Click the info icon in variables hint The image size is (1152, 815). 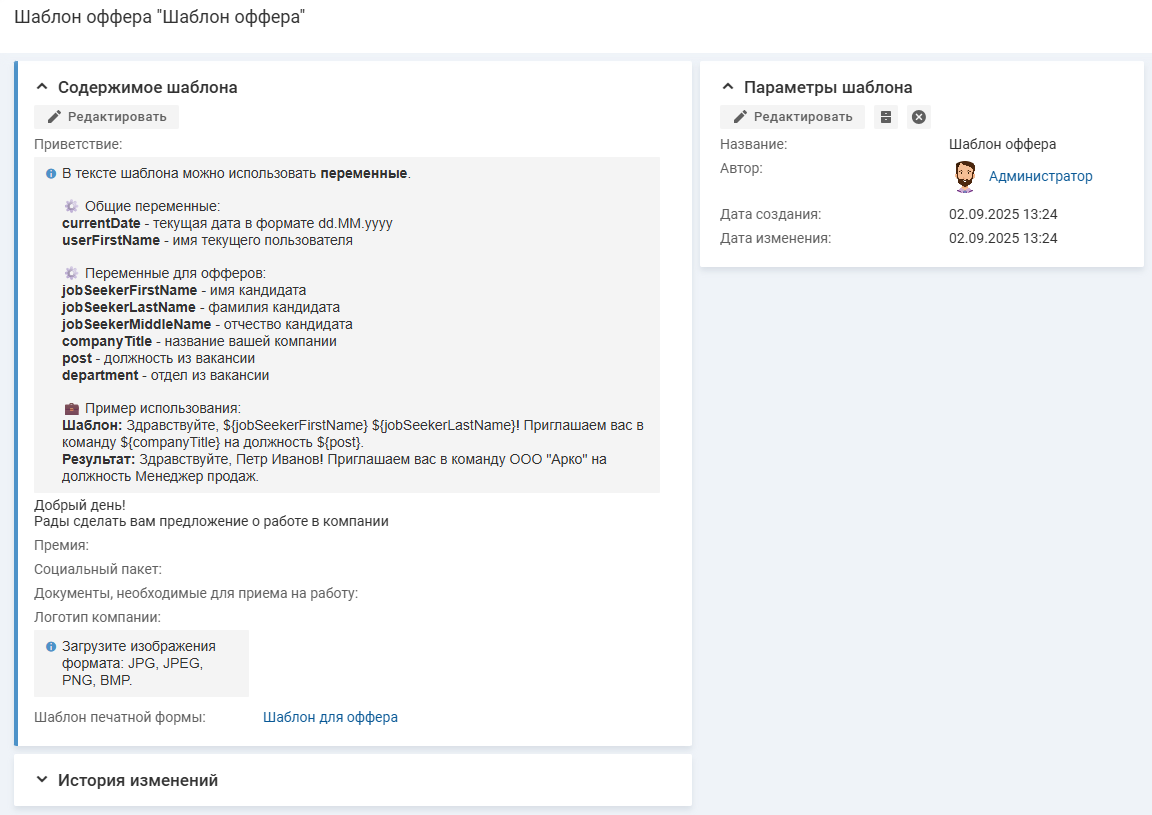click(x=51, y=174)
